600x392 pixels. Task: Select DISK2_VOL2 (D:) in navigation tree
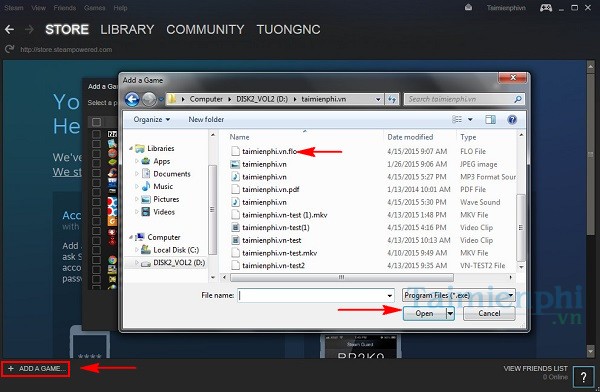(x=179, y=263)
